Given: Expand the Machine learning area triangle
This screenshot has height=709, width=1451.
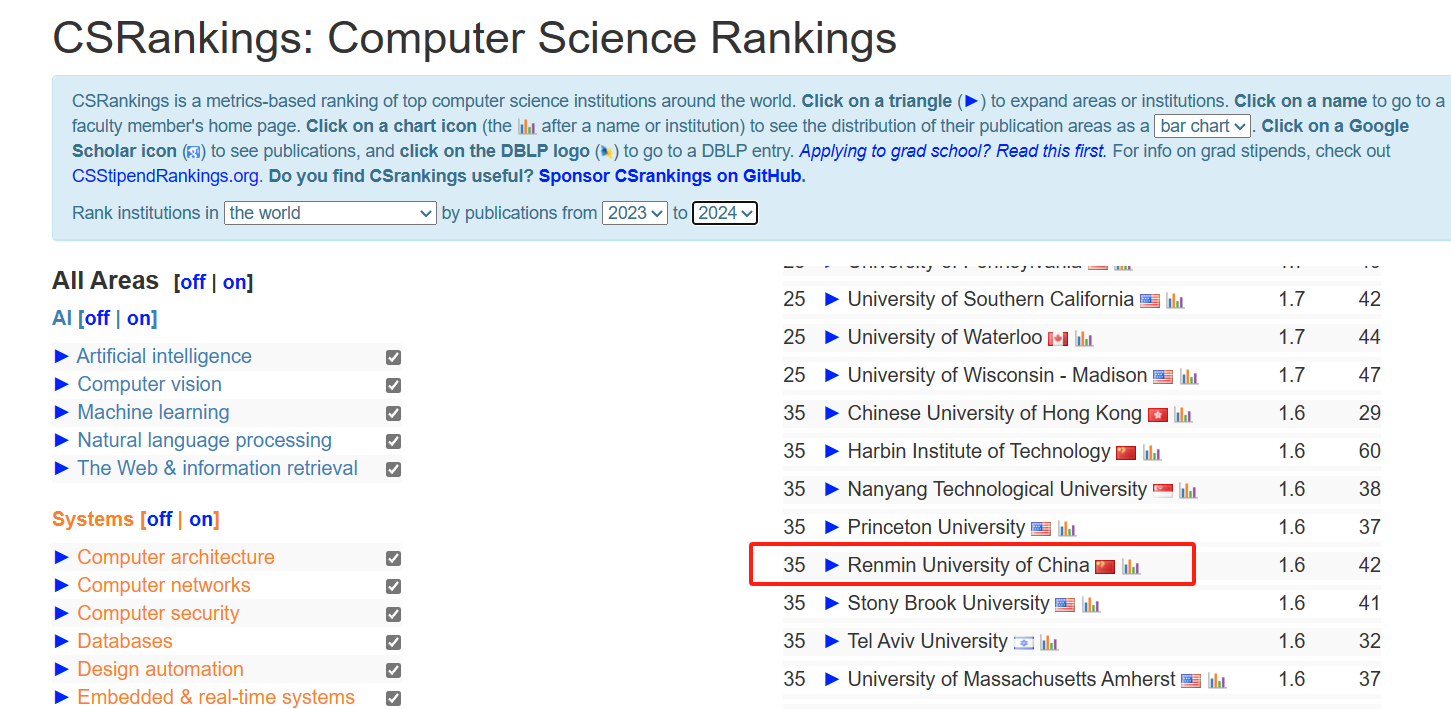Looking at the screenshot, I should (62, 412).
